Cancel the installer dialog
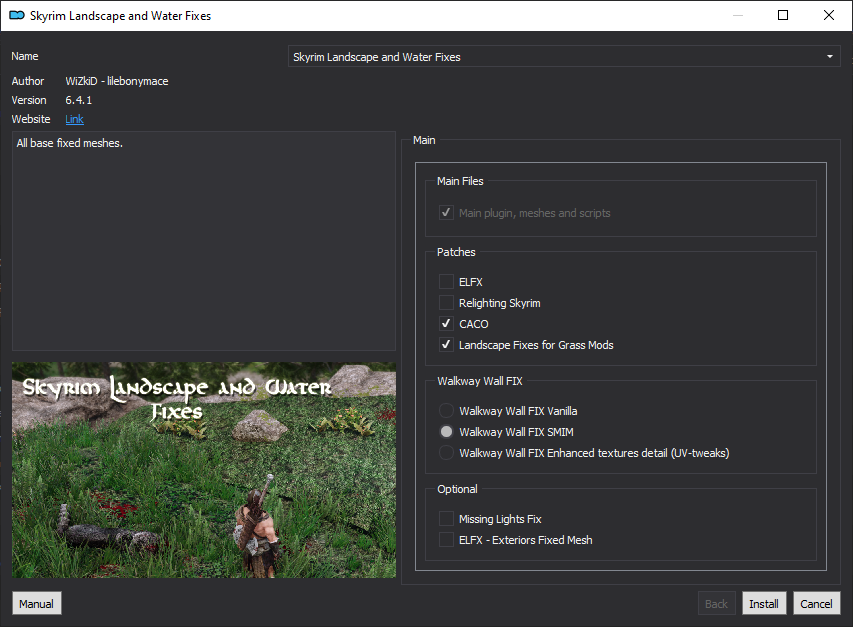Viewport: 853px width, 627px height. tap(816, 604)
